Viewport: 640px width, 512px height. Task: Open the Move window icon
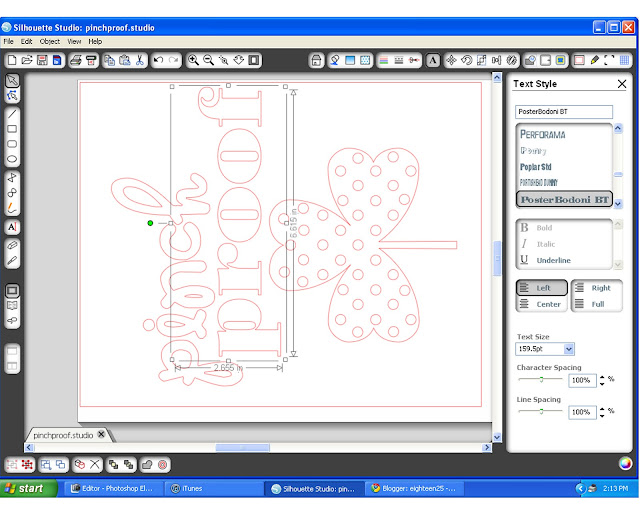pyautogui.click(x=451, y=60)
